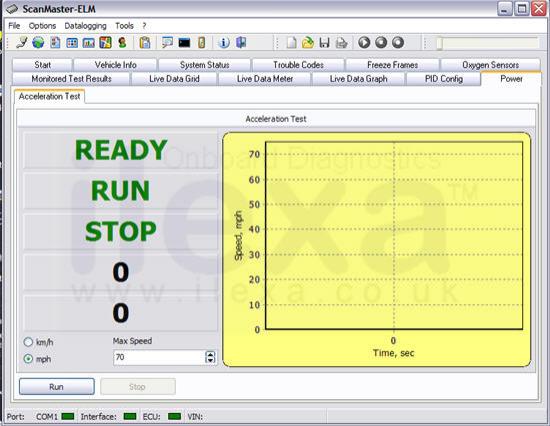Select the mph radio button

tap(28, 359)
